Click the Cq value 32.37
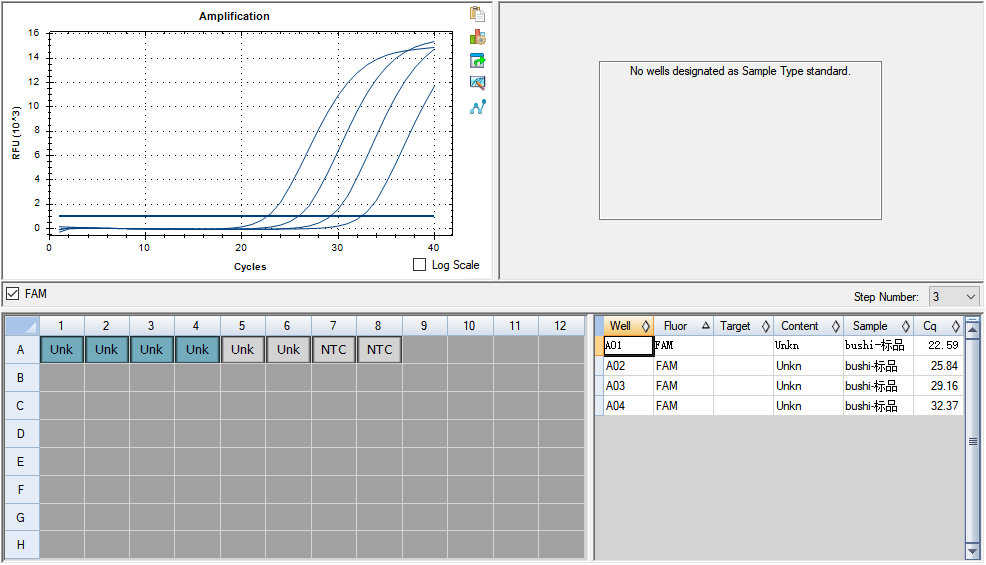This screenshot has height=565, width=986. 944,406
